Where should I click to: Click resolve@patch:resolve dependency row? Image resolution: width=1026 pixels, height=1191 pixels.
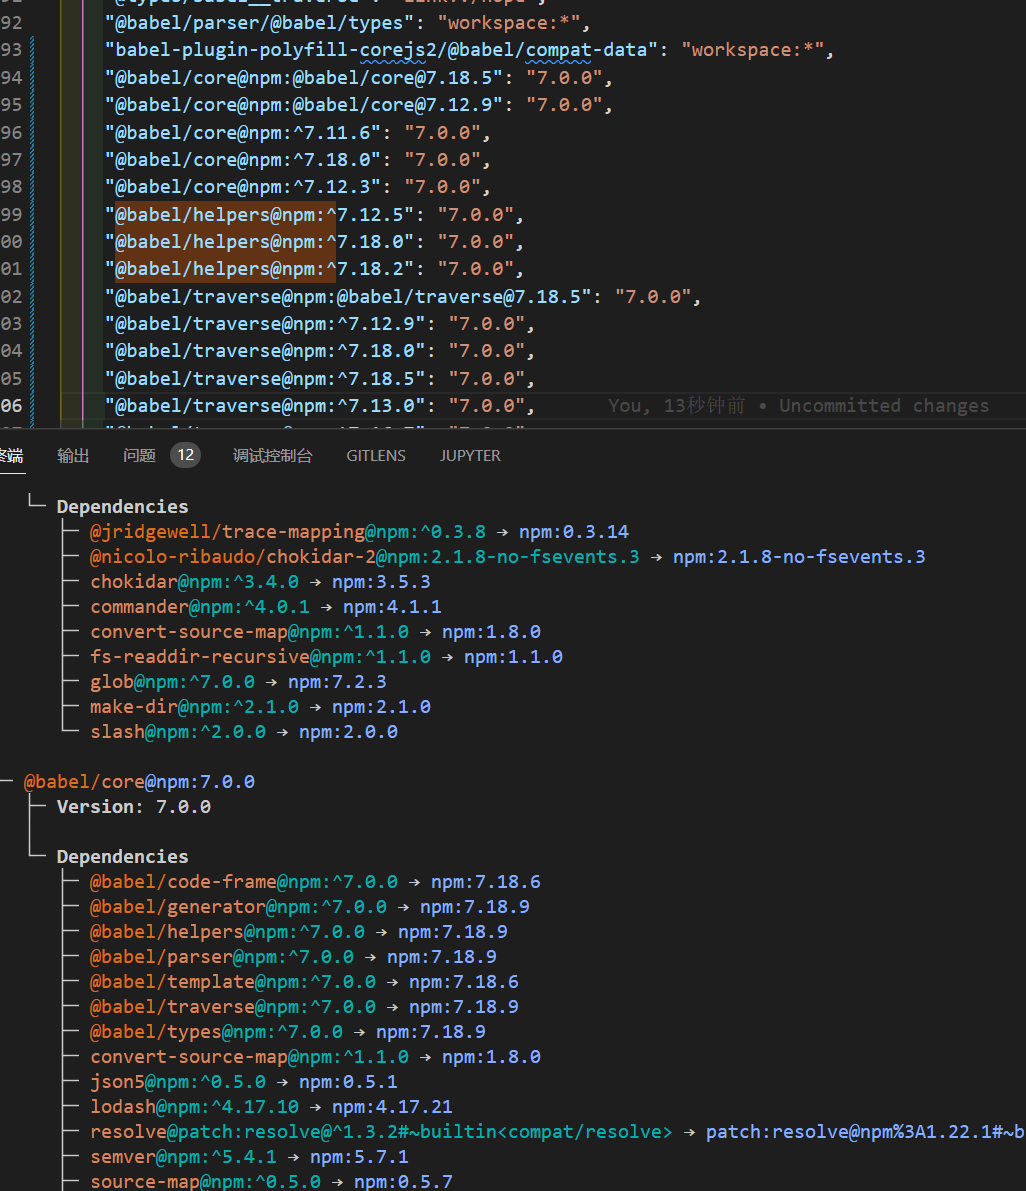(557, 1133)
